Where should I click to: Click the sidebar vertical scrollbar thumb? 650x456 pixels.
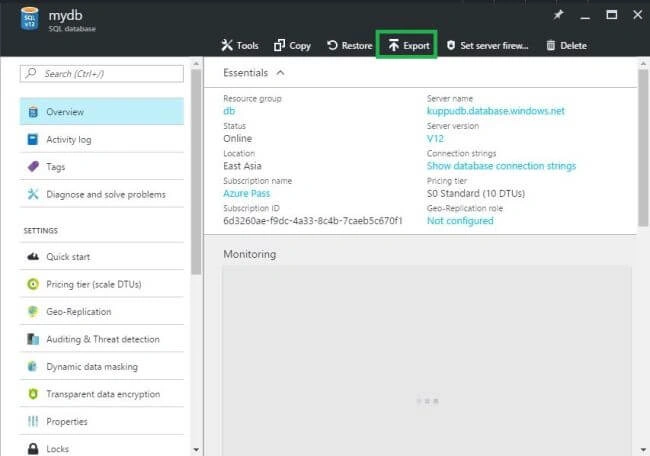coord(196,172)
